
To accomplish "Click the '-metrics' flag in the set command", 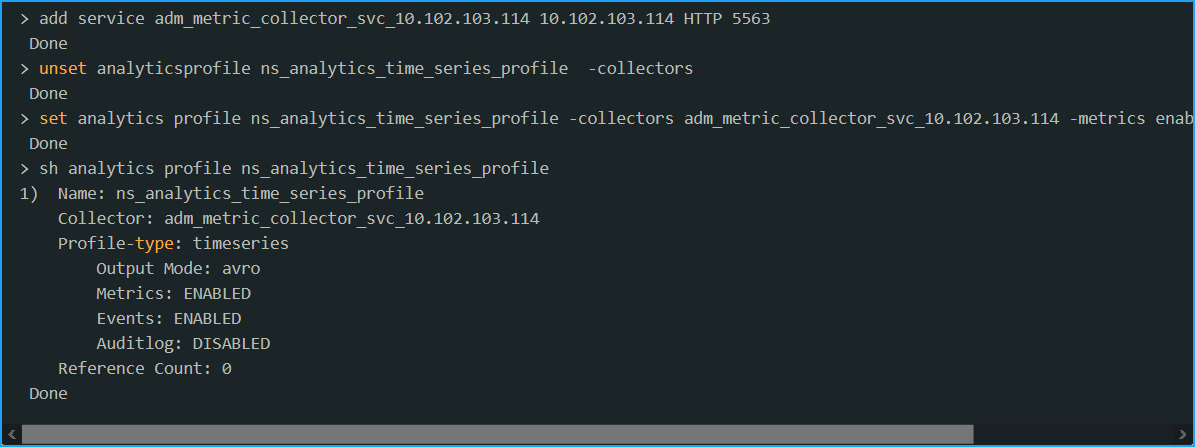I will pos(1107,118).
